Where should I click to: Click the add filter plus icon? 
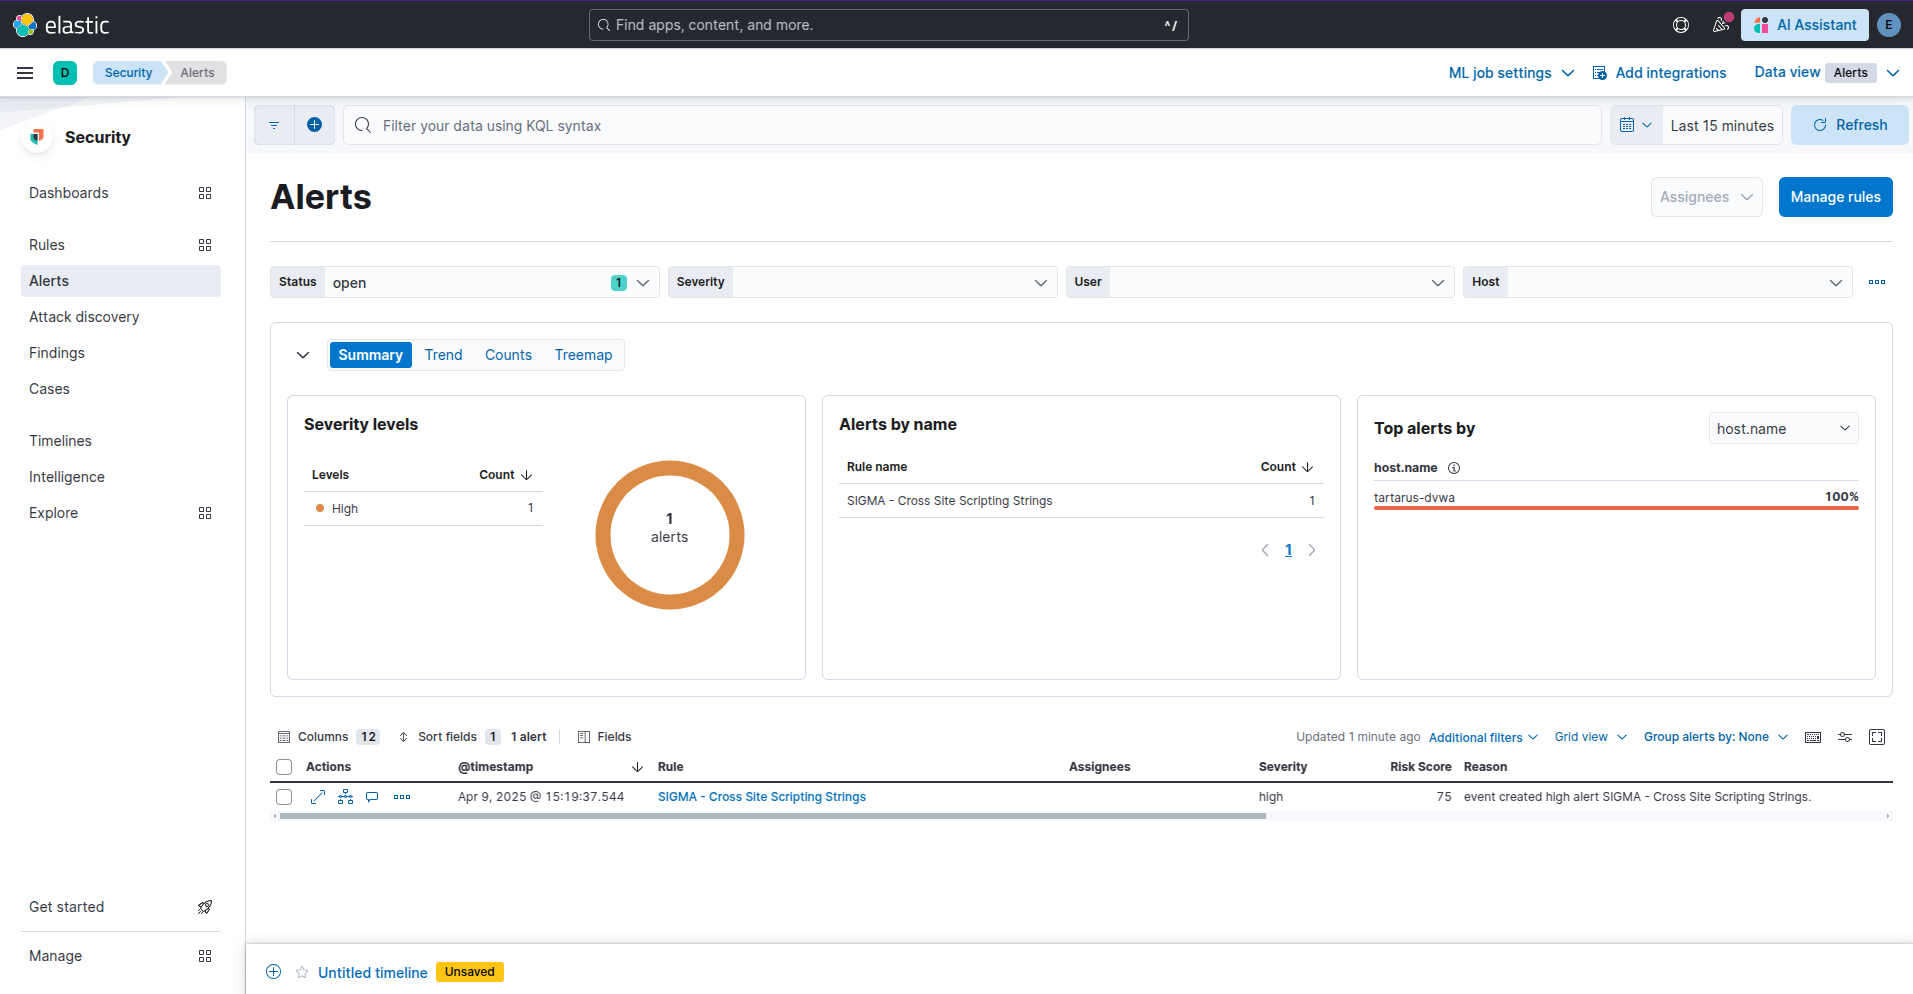[314, 125]
